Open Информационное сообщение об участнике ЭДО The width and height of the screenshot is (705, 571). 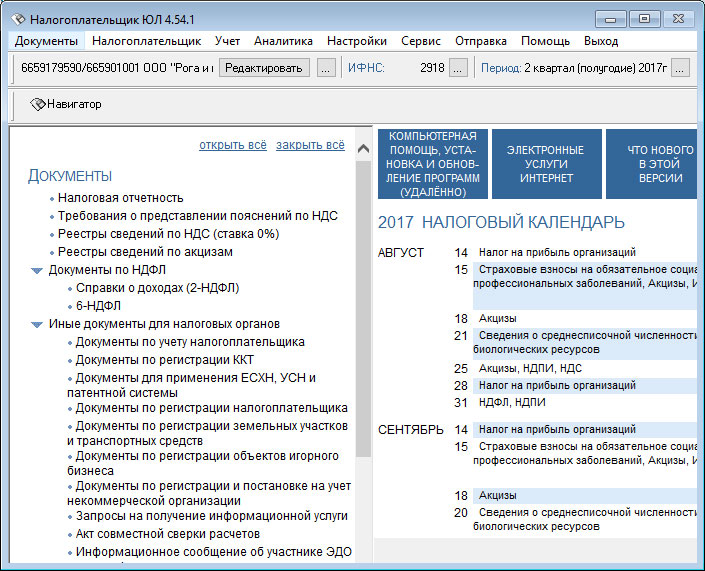coord(214,552)
